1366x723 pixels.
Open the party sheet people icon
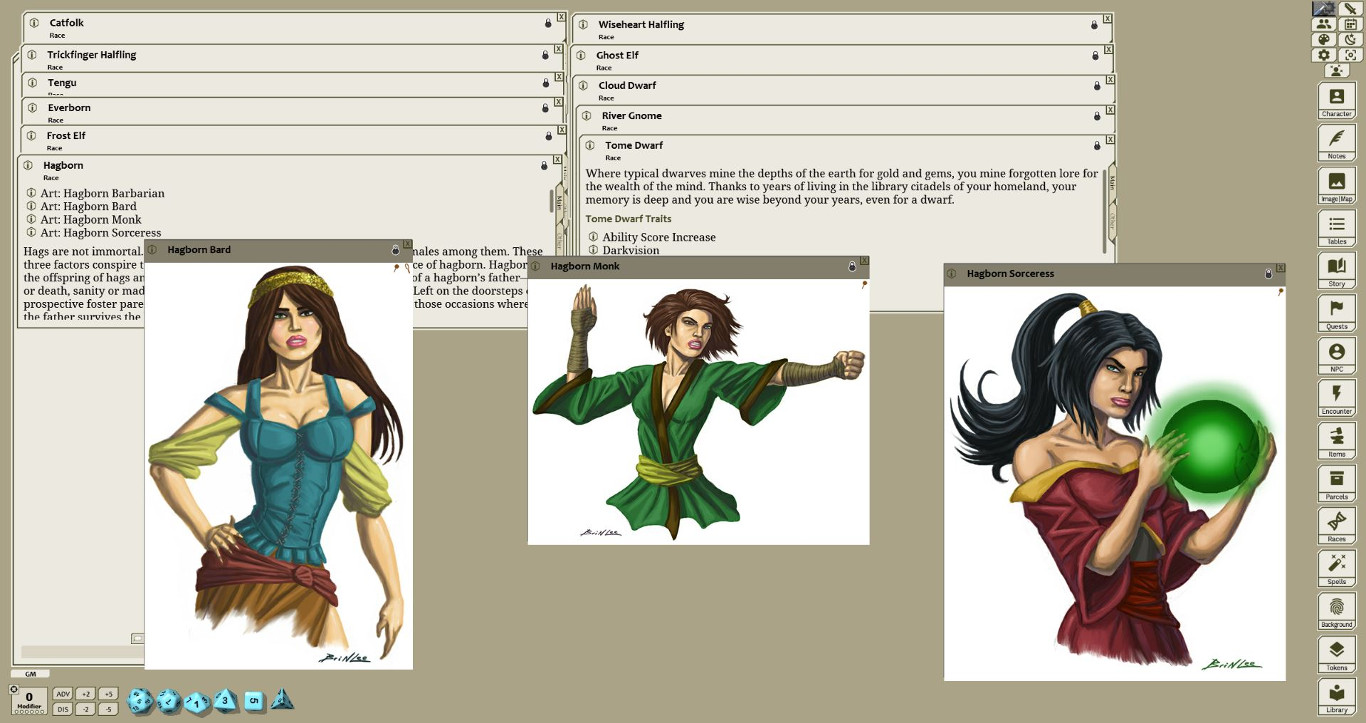point(1323,23)
